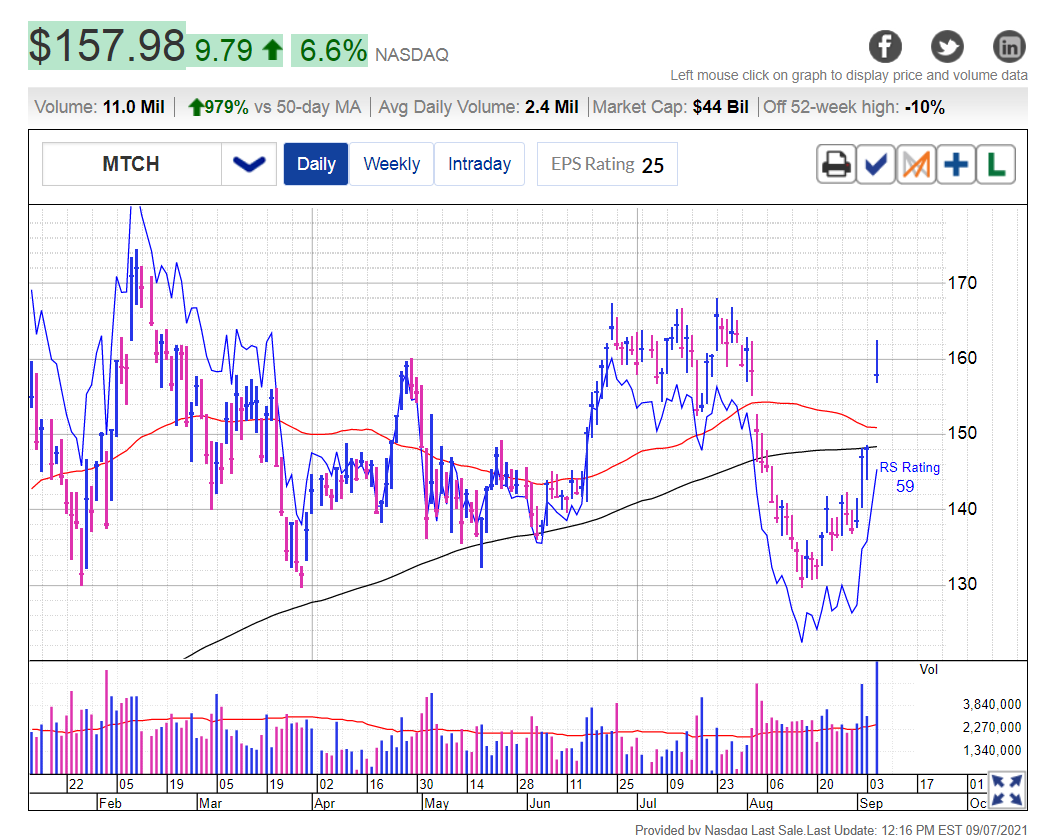Click Off 52-week high -10% stat
Screen dimensions: 1060x835
pyautogui.click(x=854, y=107)
